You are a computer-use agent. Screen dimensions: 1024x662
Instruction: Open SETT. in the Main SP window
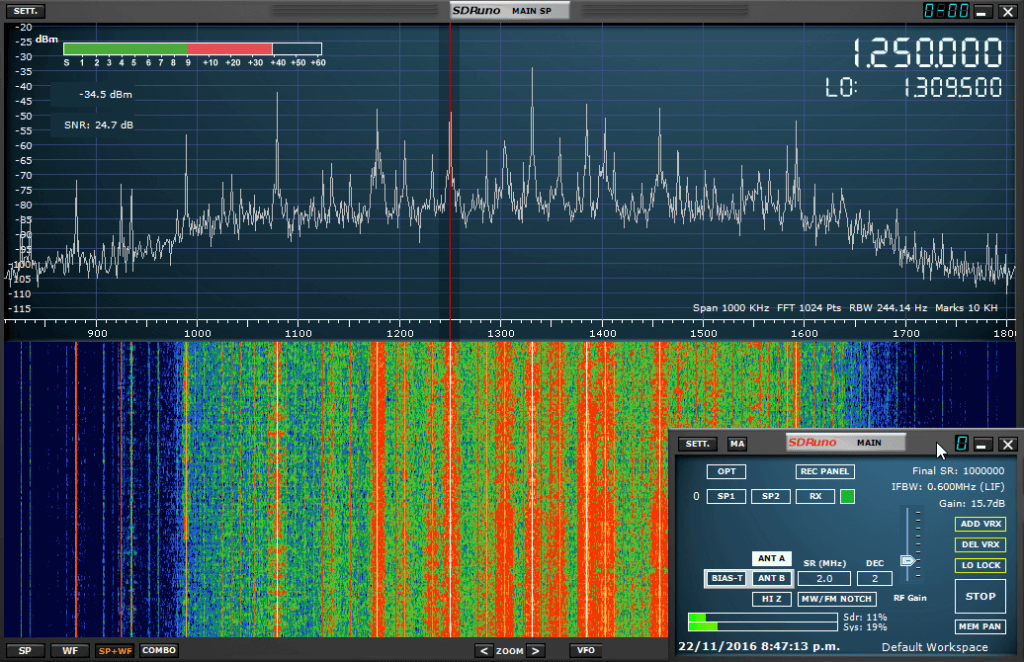pyautogui.click(x=24, y=11)
